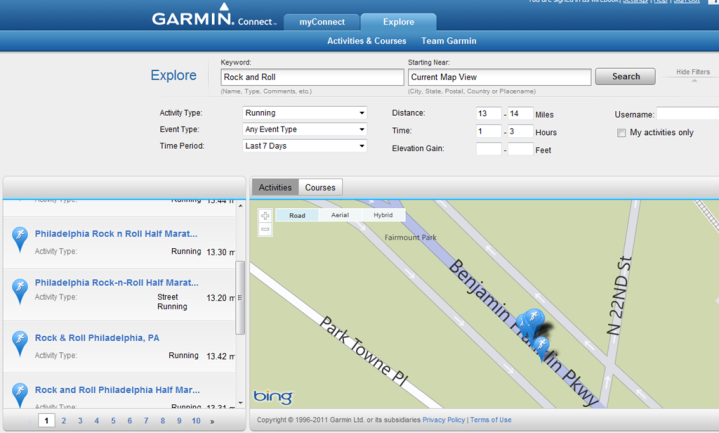Viewport: 719px width, 433px height.
Task: Click the minimum Distance field
Action: coord(489,113)
